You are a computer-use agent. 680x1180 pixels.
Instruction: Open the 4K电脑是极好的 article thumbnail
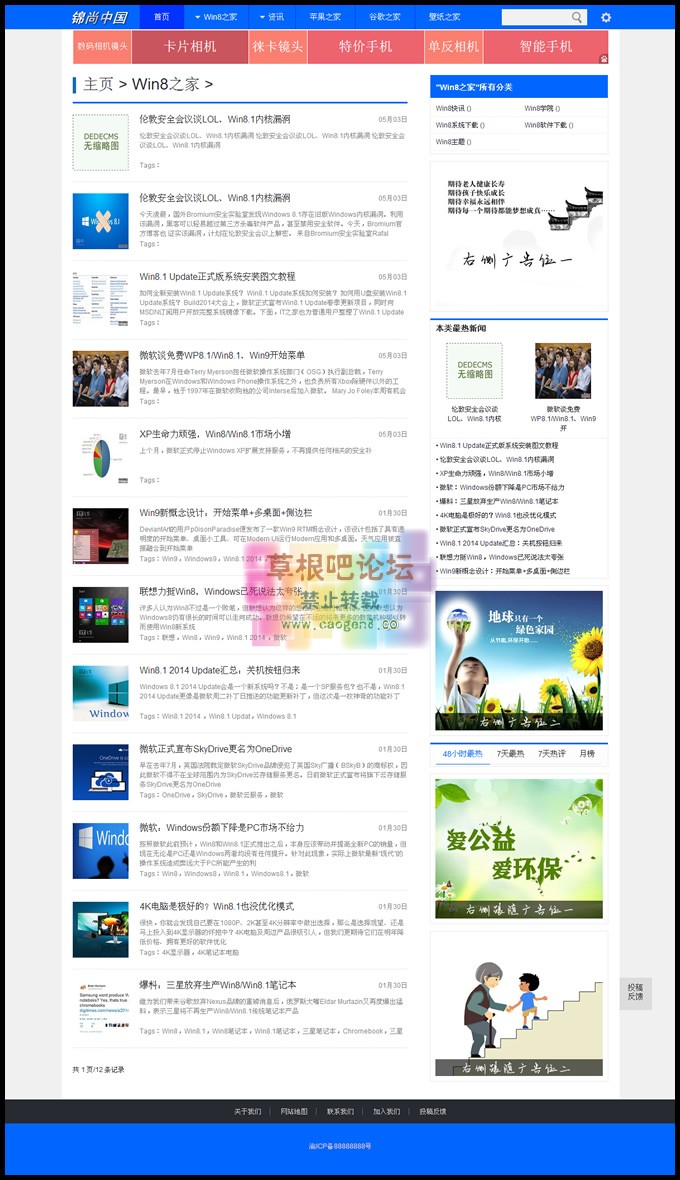(100, 929)
